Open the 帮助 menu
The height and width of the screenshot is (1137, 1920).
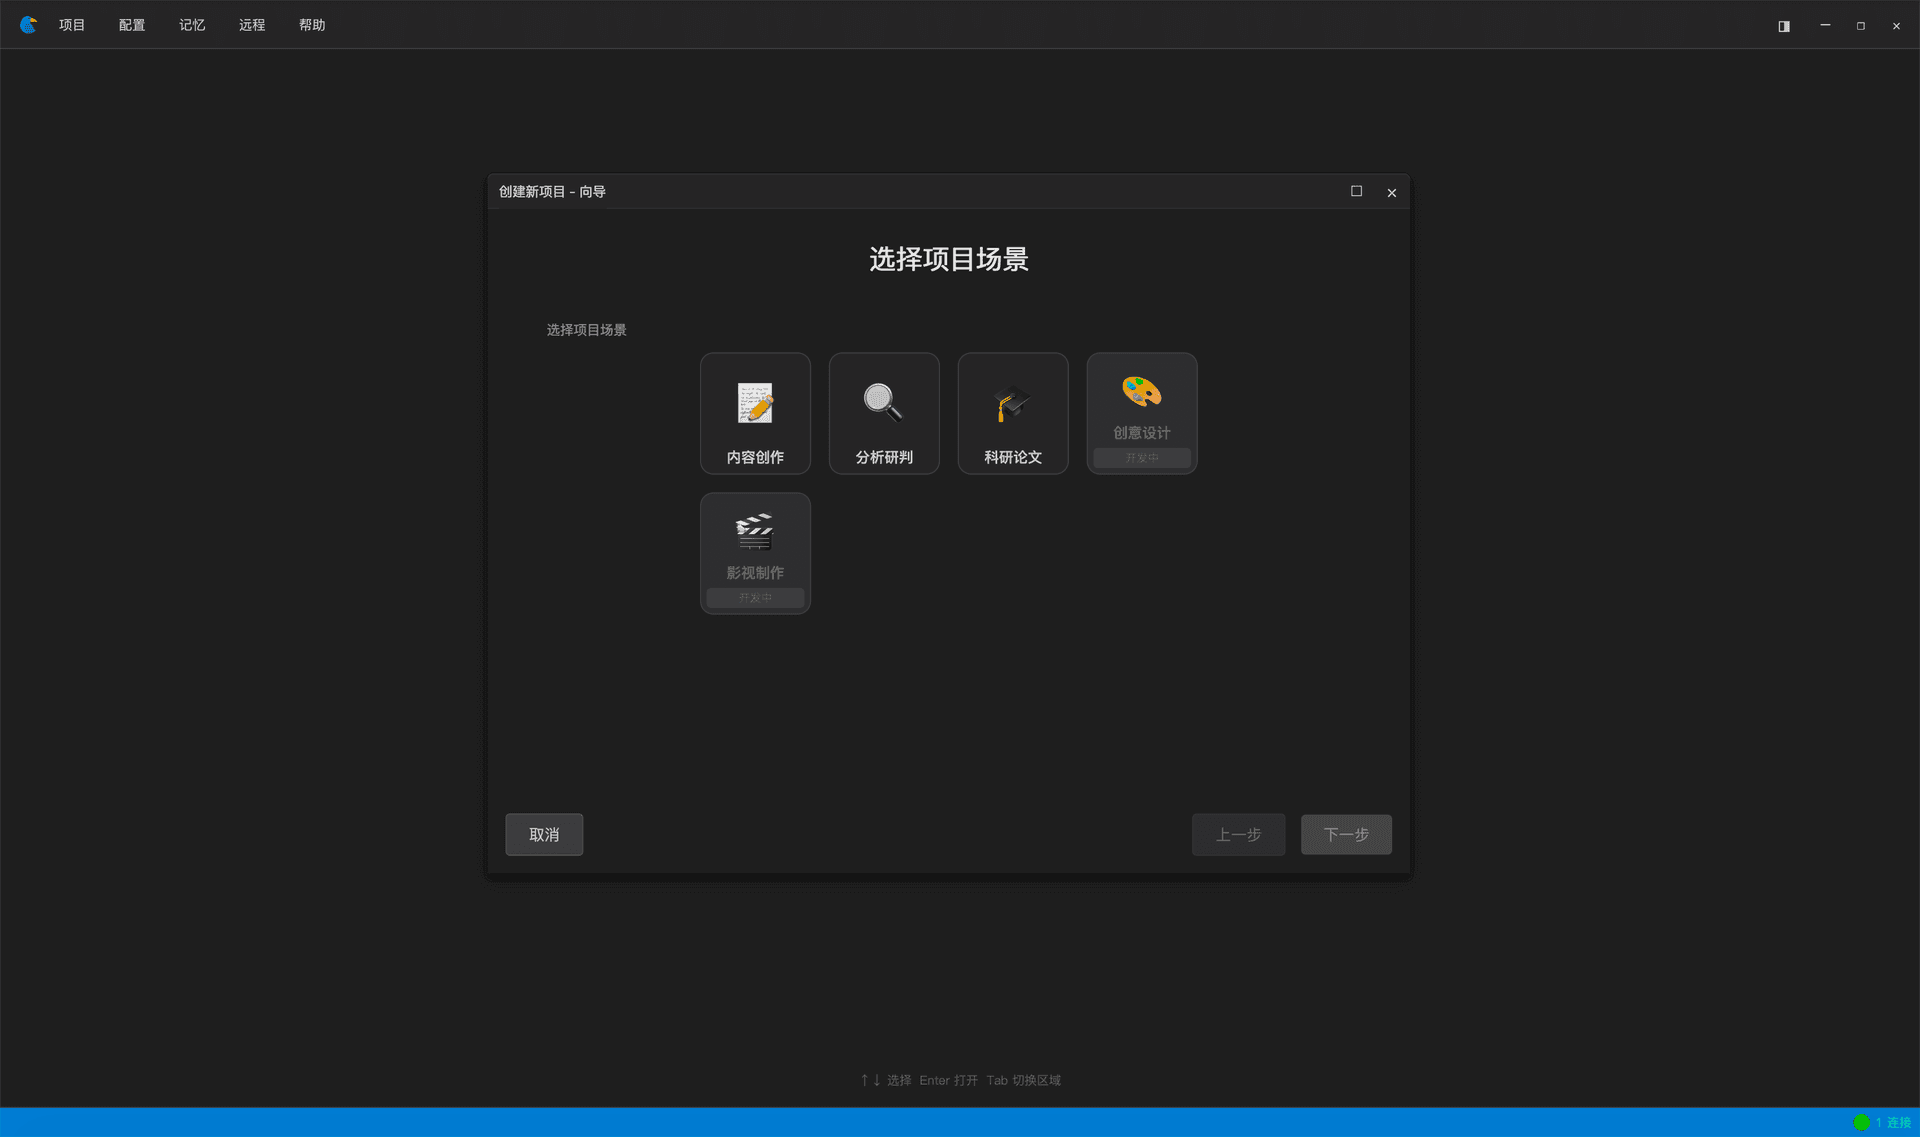312,25
